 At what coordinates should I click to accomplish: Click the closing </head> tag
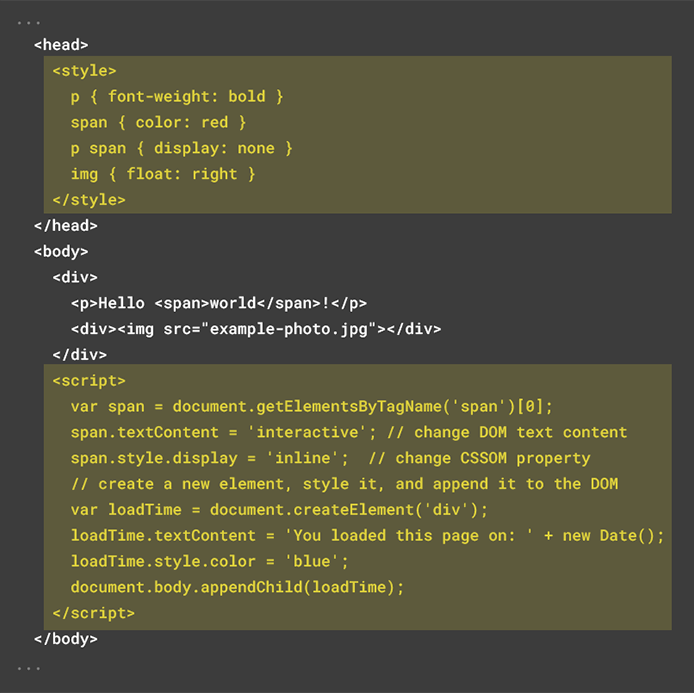pos(66,226)
